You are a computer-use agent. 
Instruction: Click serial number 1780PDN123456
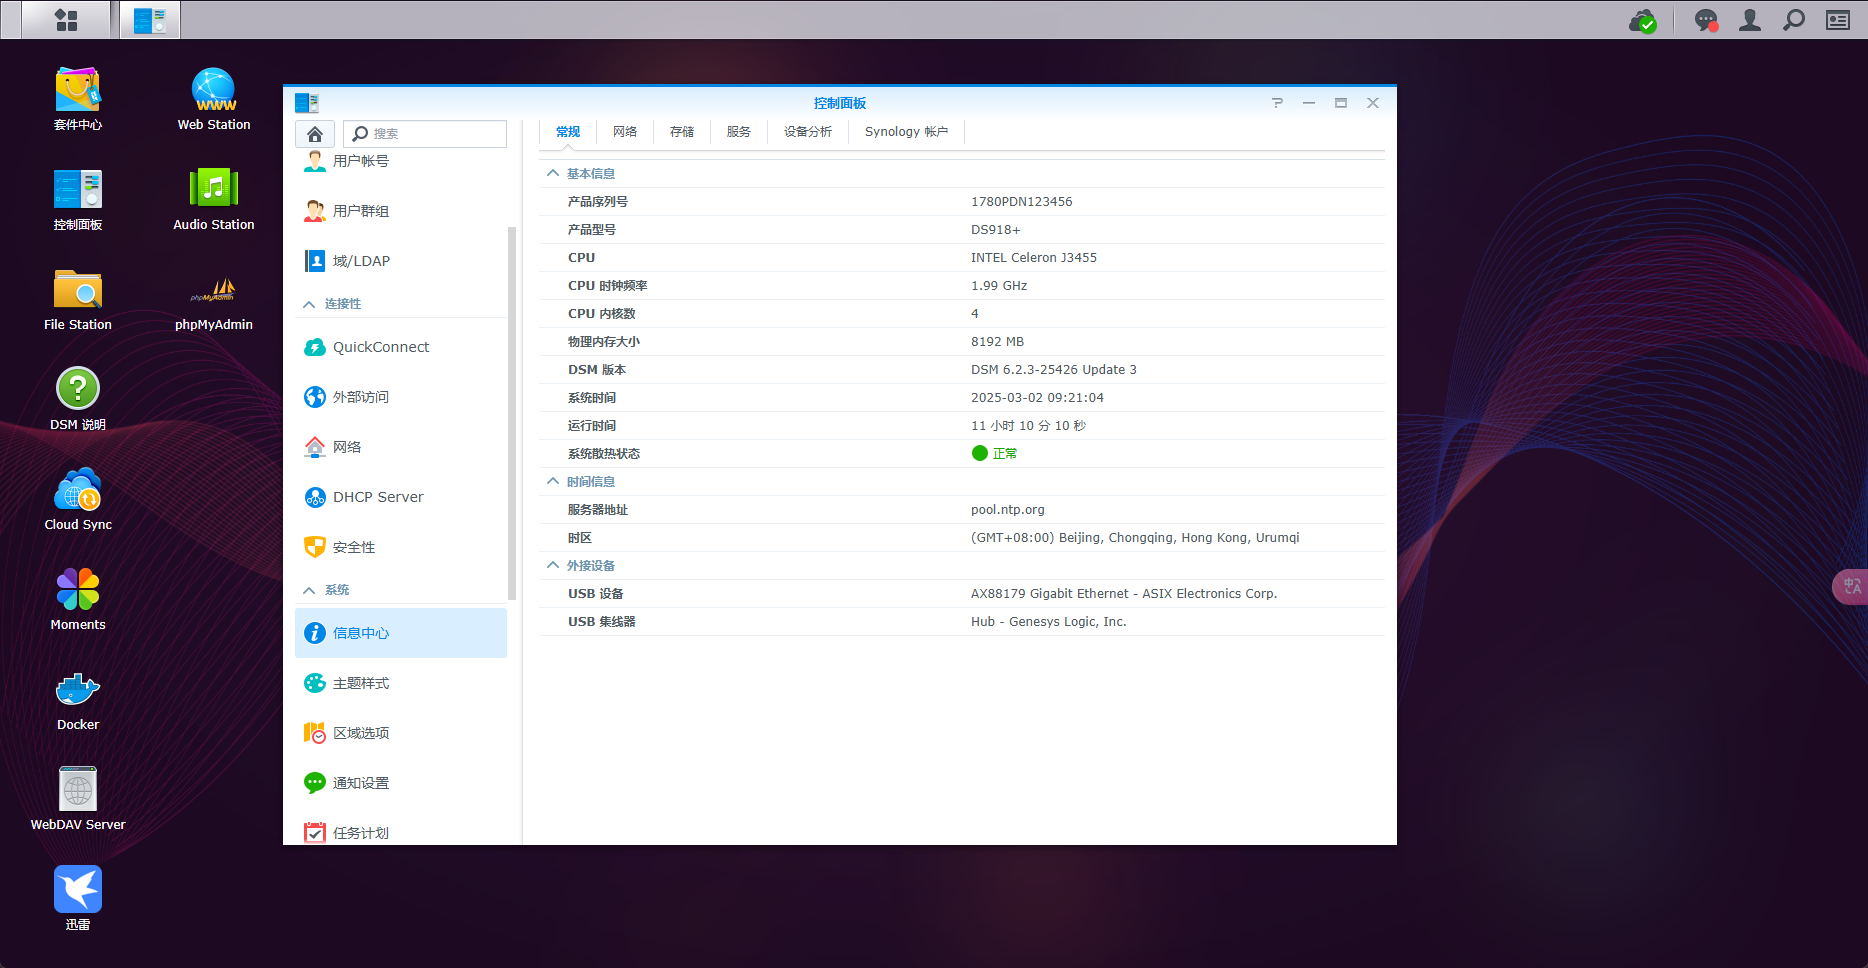point(1022,202)
